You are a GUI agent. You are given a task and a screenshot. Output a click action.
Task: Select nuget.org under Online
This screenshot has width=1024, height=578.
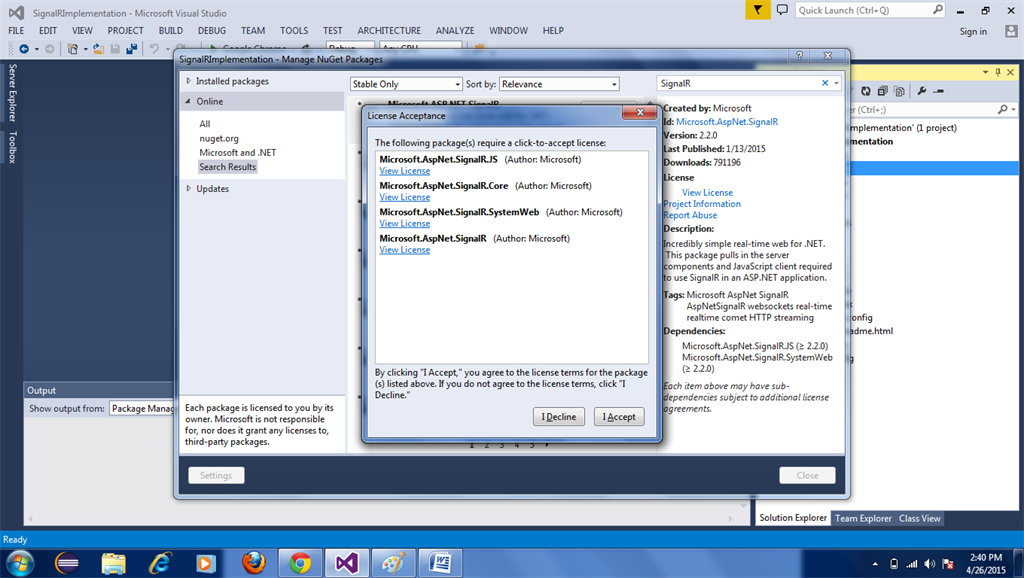click(219, 138)
